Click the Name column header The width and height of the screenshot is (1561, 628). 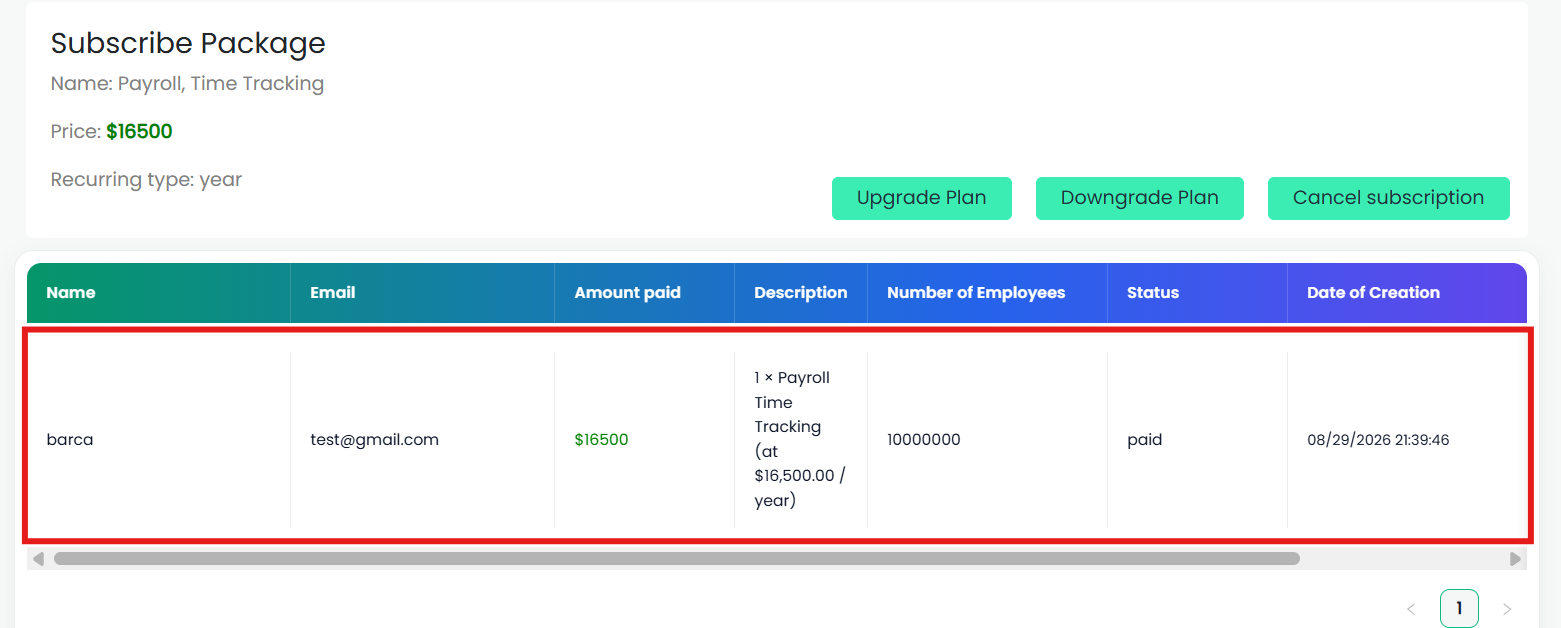point(159,293)
